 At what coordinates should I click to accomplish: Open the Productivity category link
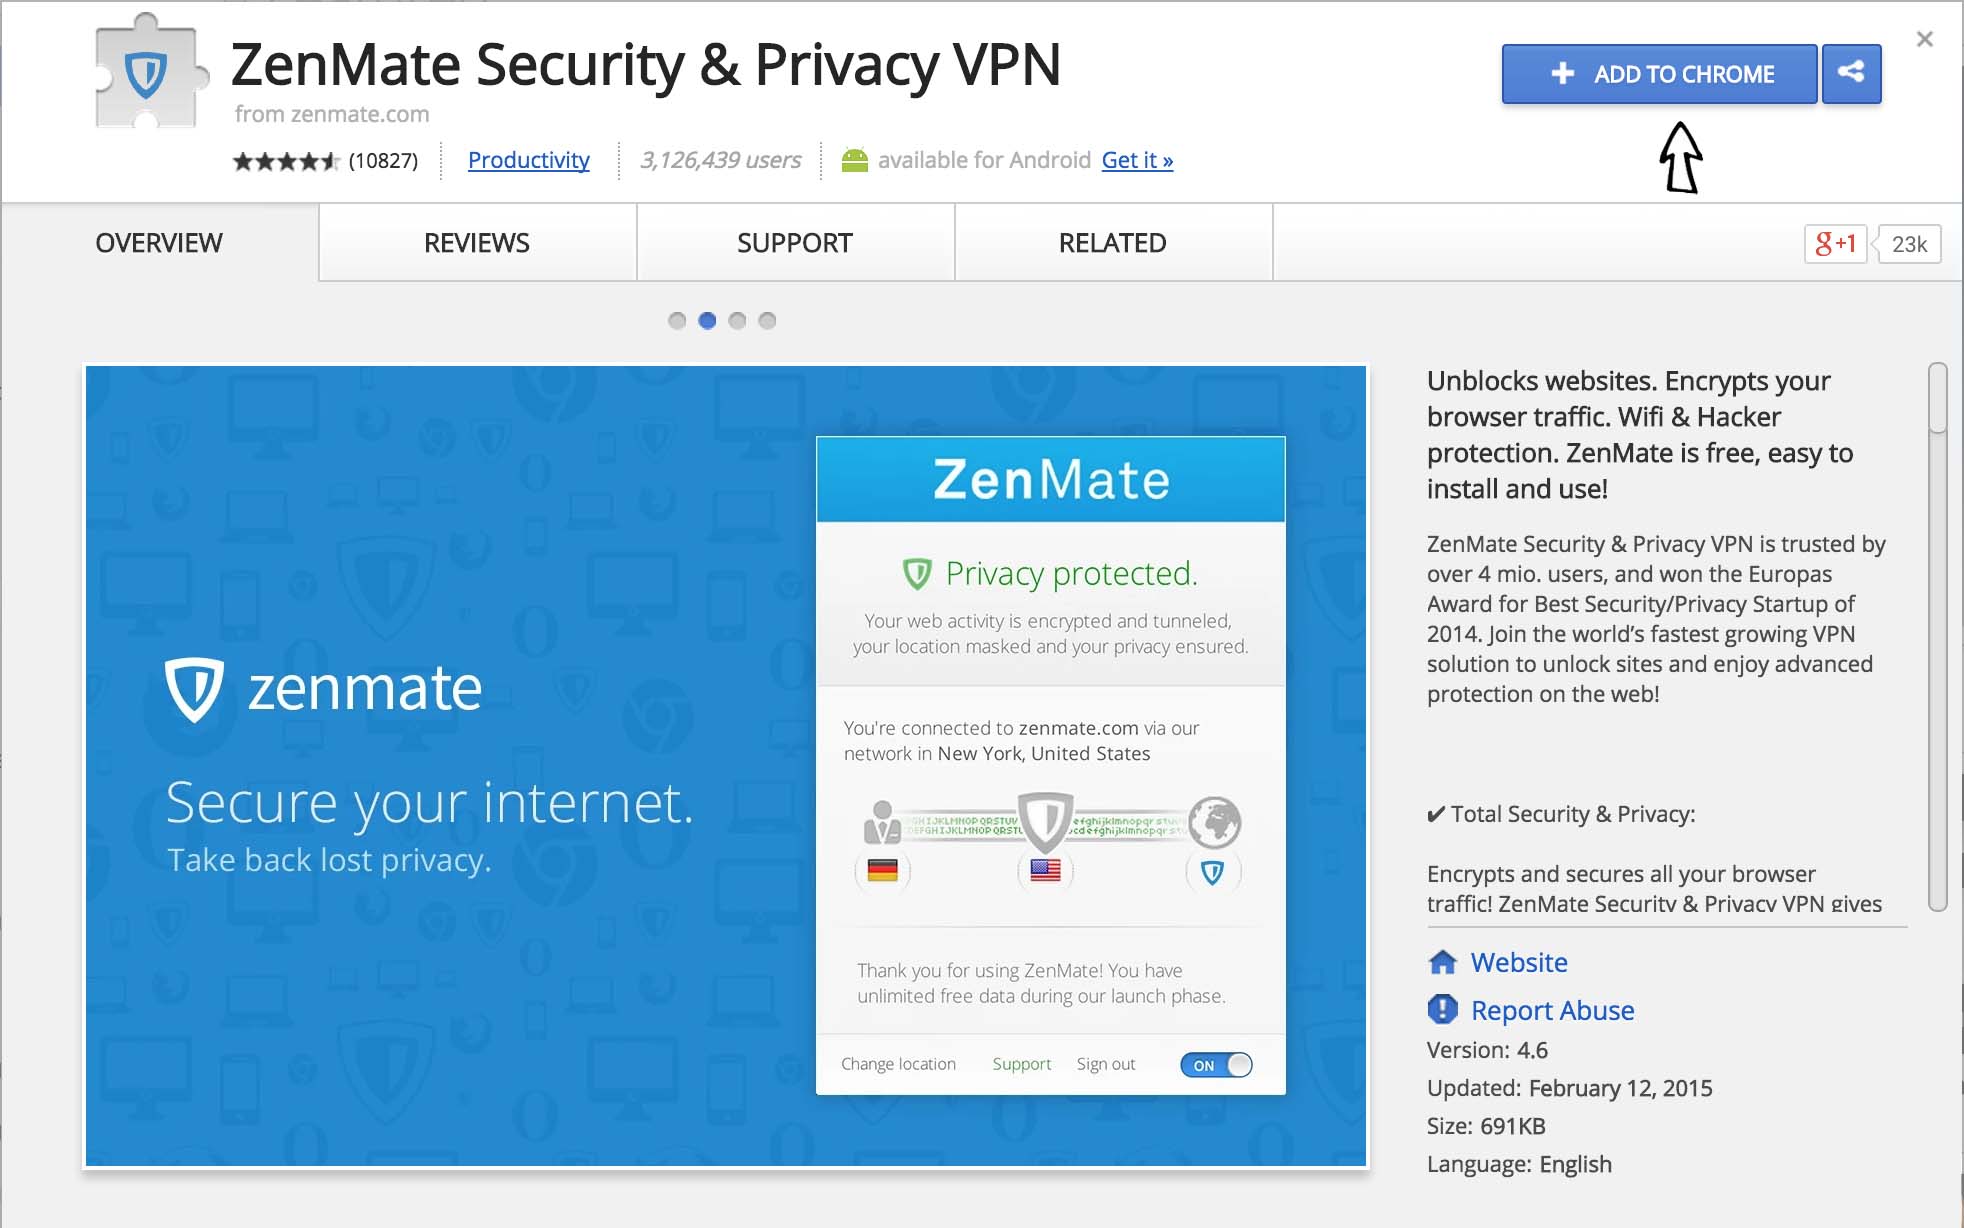(x=529, y=160)
